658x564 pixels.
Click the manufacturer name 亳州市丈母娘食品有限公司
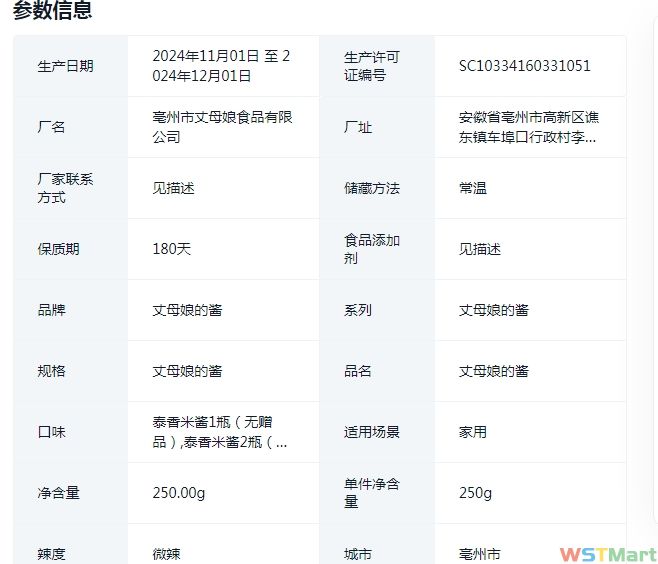[x=221, y=127]
